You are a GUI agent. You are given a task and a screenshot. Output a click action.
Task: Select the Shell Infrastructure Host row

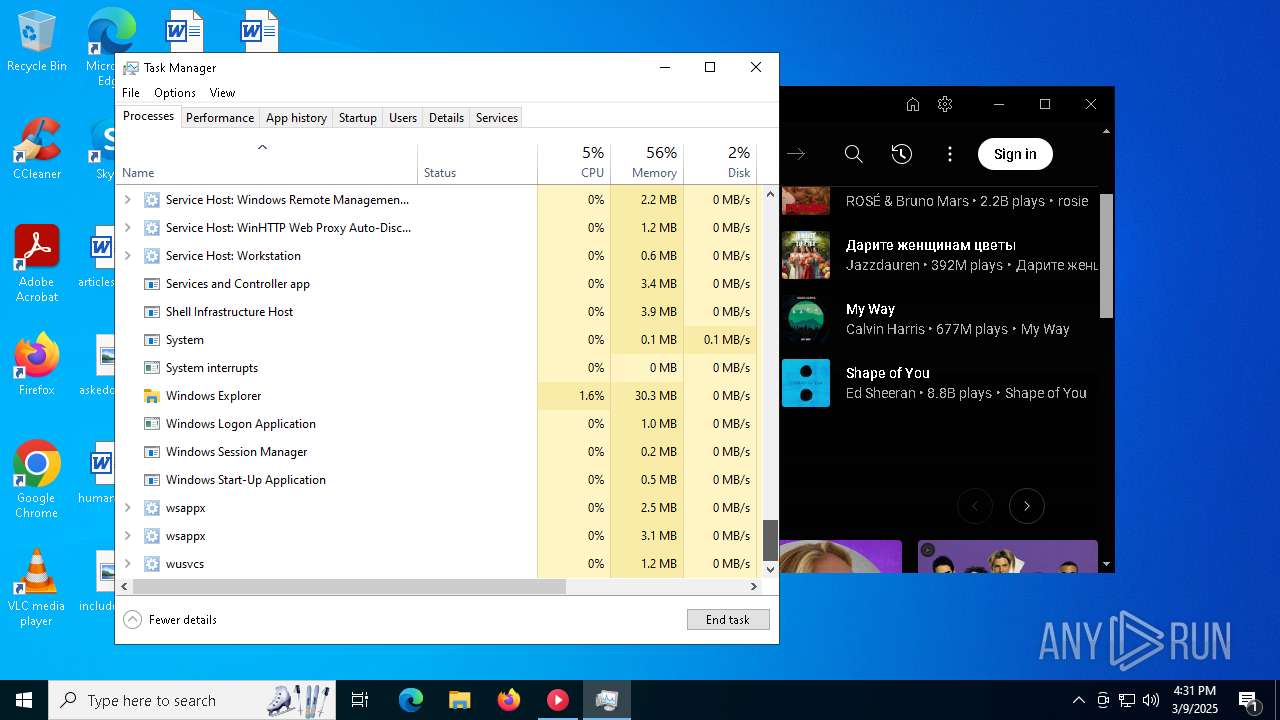(437, 312)
